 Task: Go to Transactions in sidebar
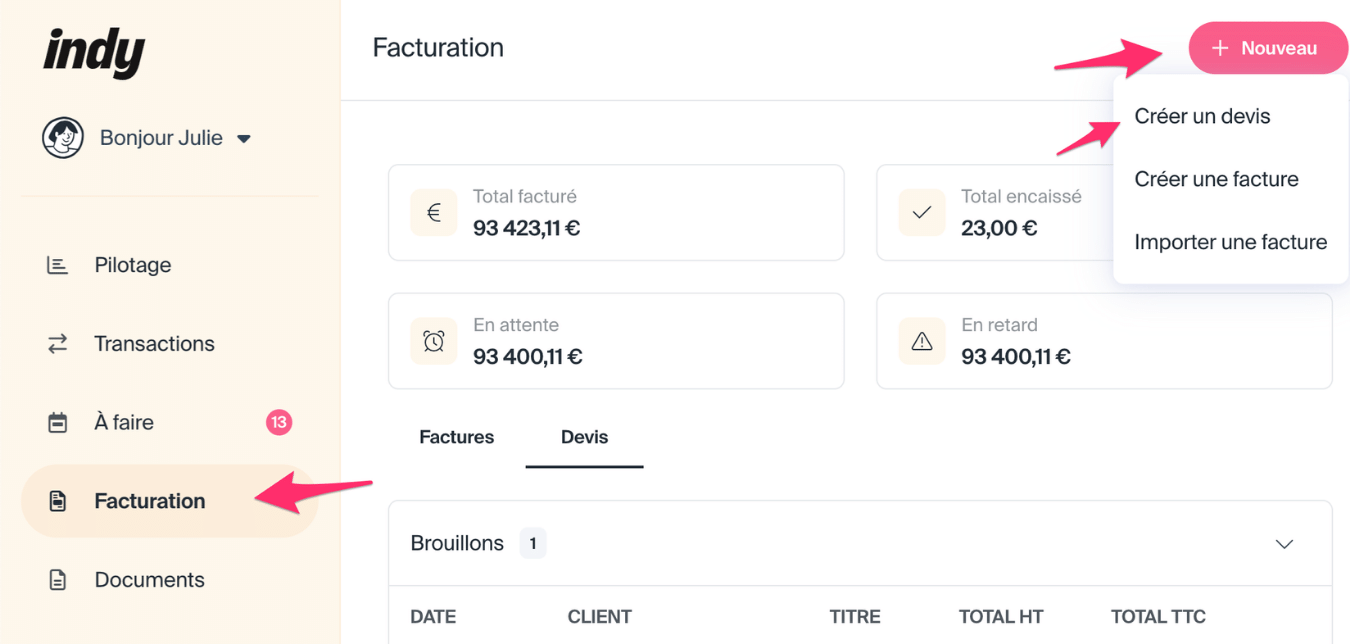click(153, 344)
